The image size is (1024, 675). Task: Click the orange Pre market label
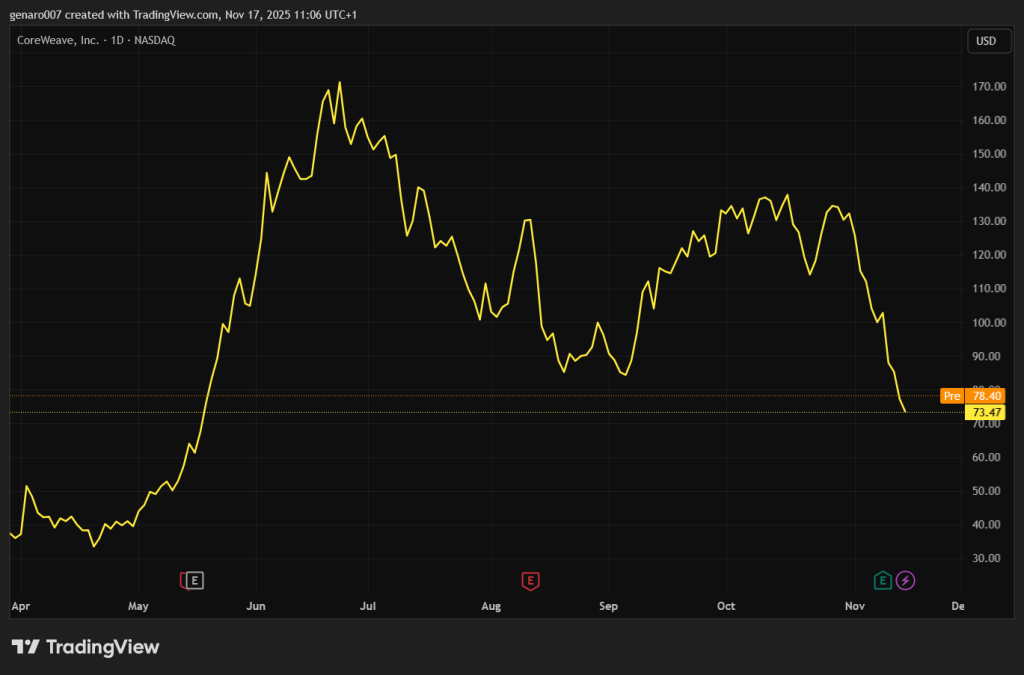coord(952,396)
